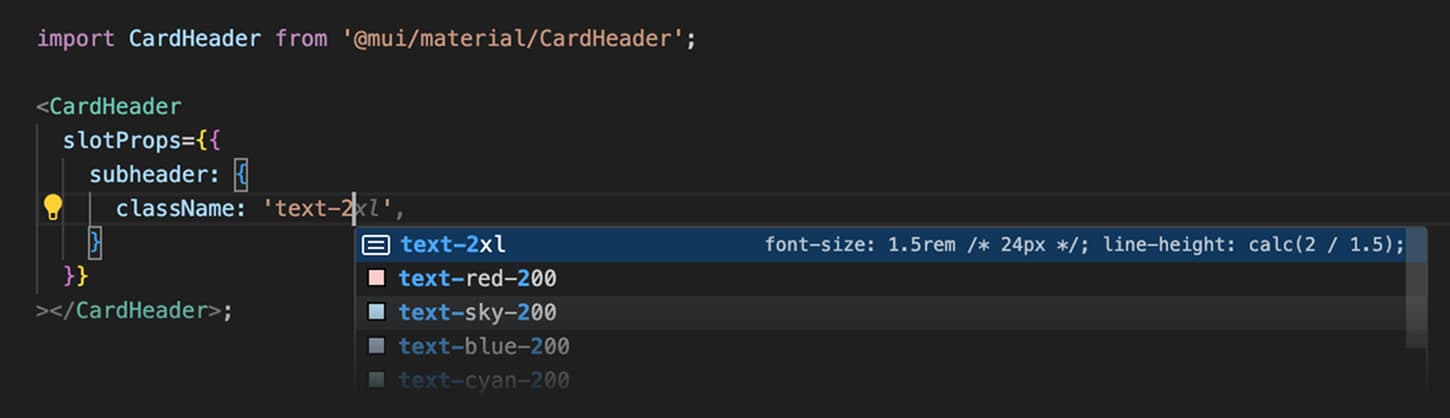Viewport: 1450px width, 418px height.
Task: Choose the text-red-200 suggestion
Action: (x=477, y=278)
